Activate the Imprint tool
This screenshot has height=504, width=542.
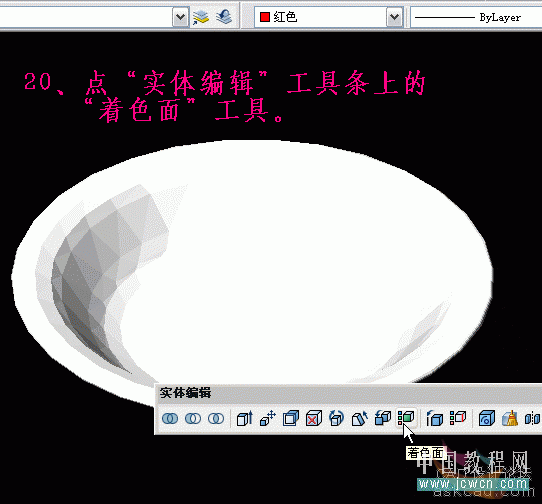(x=487, y=419)
